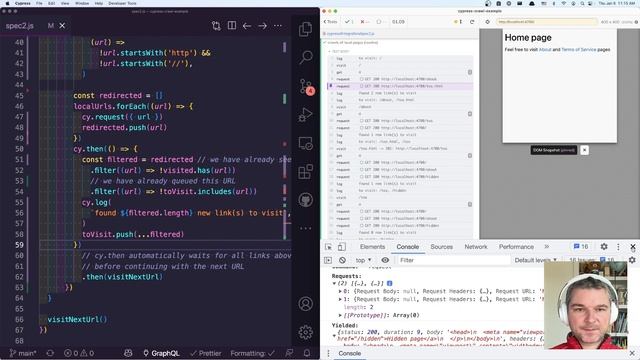Open changes compare icon in editor toolbar

(x=216, y=26)
